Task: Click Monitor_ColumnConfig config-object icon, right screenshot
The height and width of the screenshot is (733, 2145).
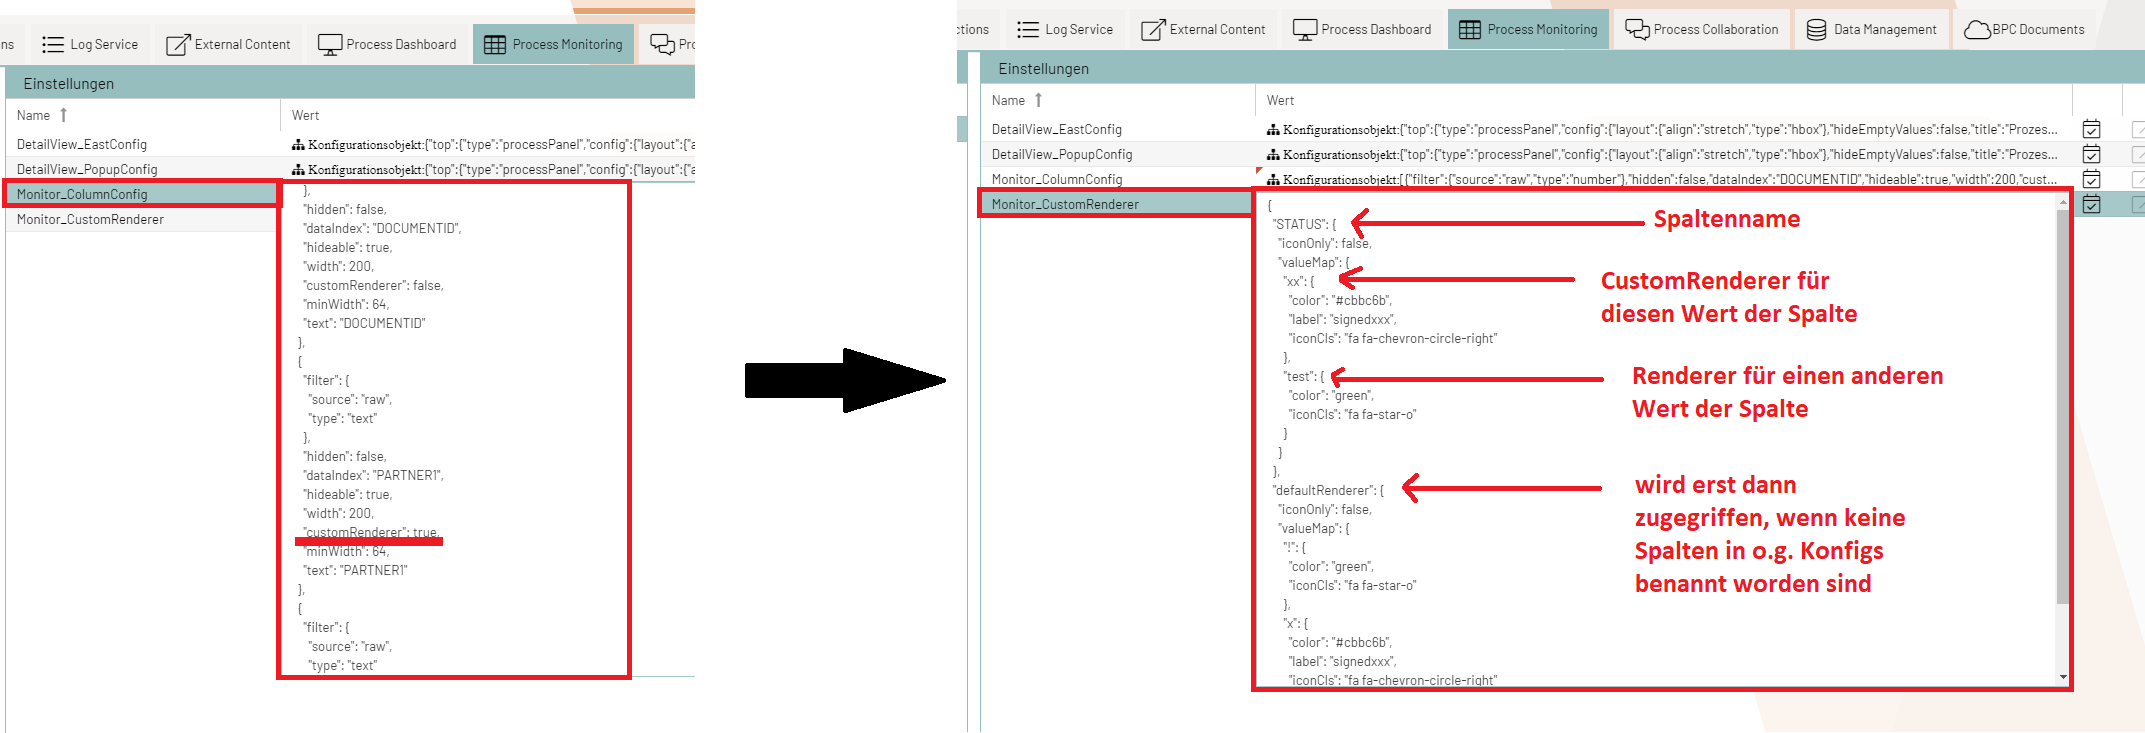Action: [1273, 180]
